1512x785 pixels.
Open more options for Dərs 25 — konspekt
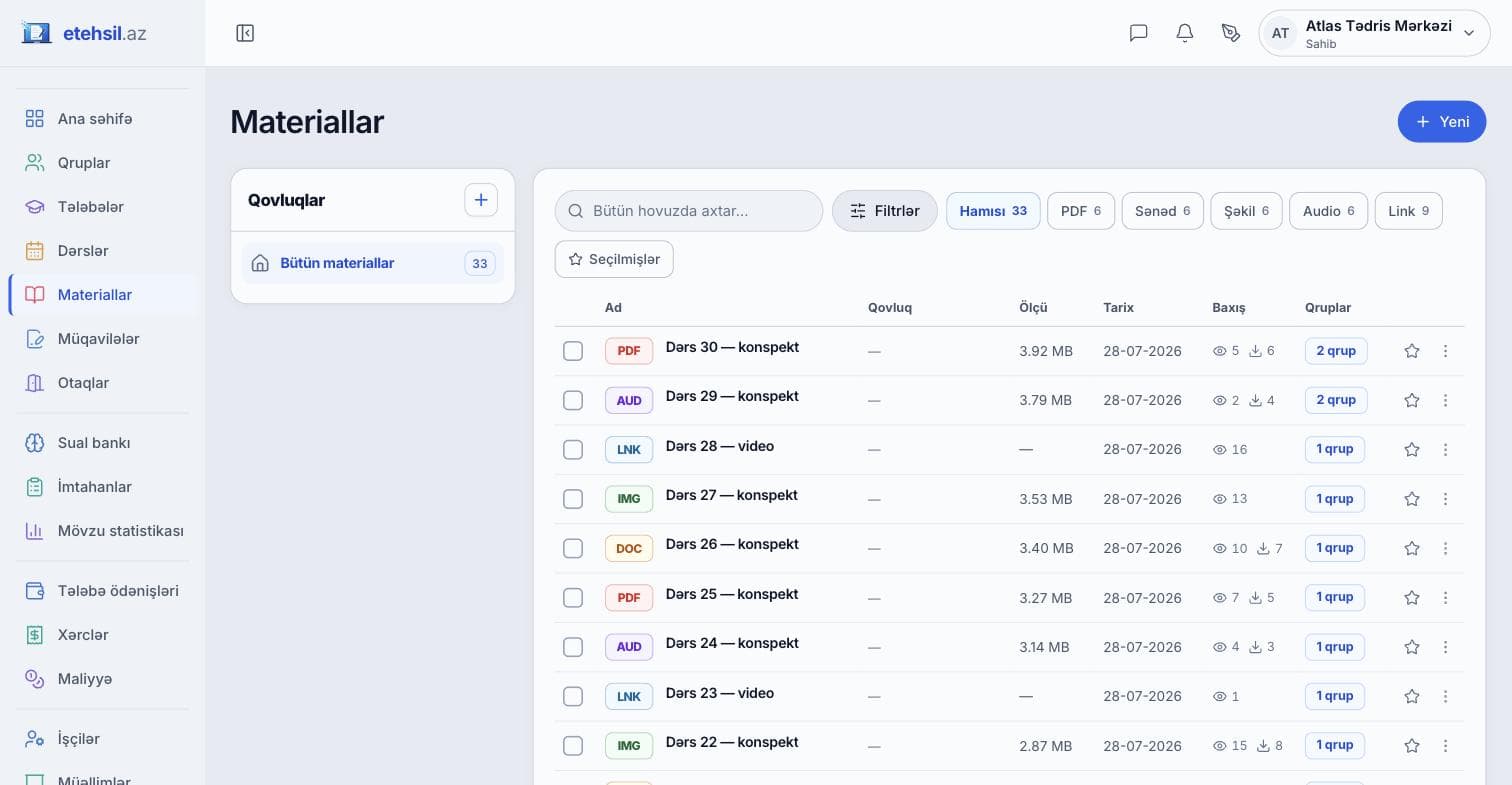(1445, 598)
